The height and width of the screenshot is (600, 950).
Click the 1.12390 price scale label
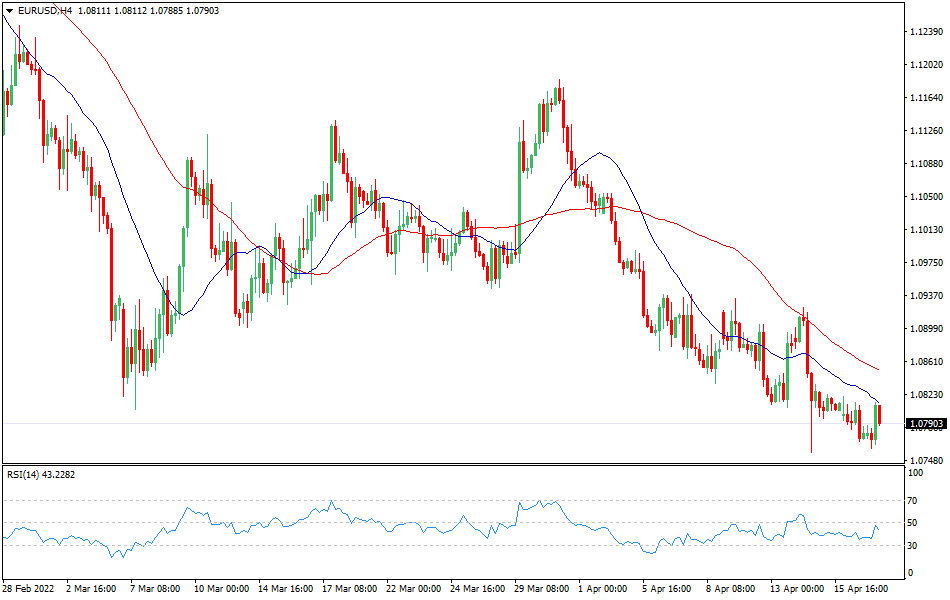click(x=926, y=32)
